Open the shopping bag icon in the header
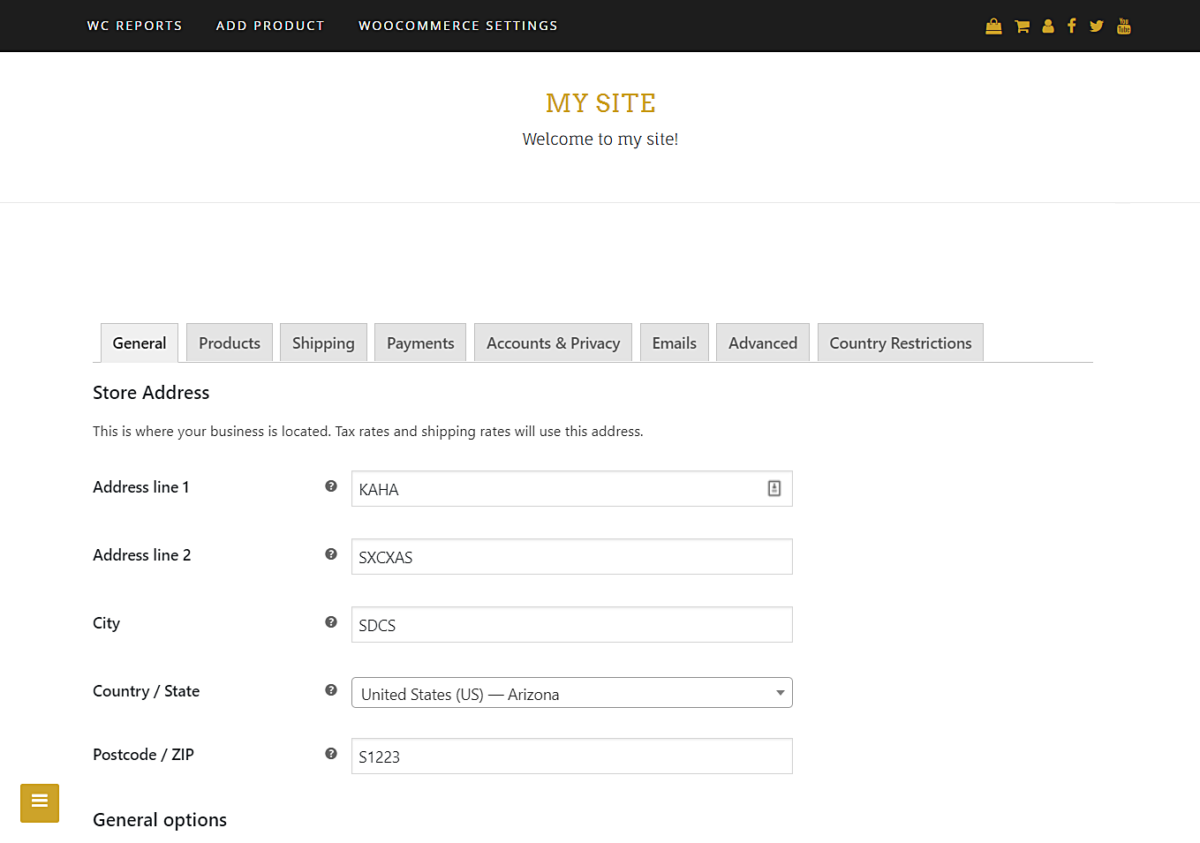The width and height of the screenshot is (1200, 843). [993, 25]
